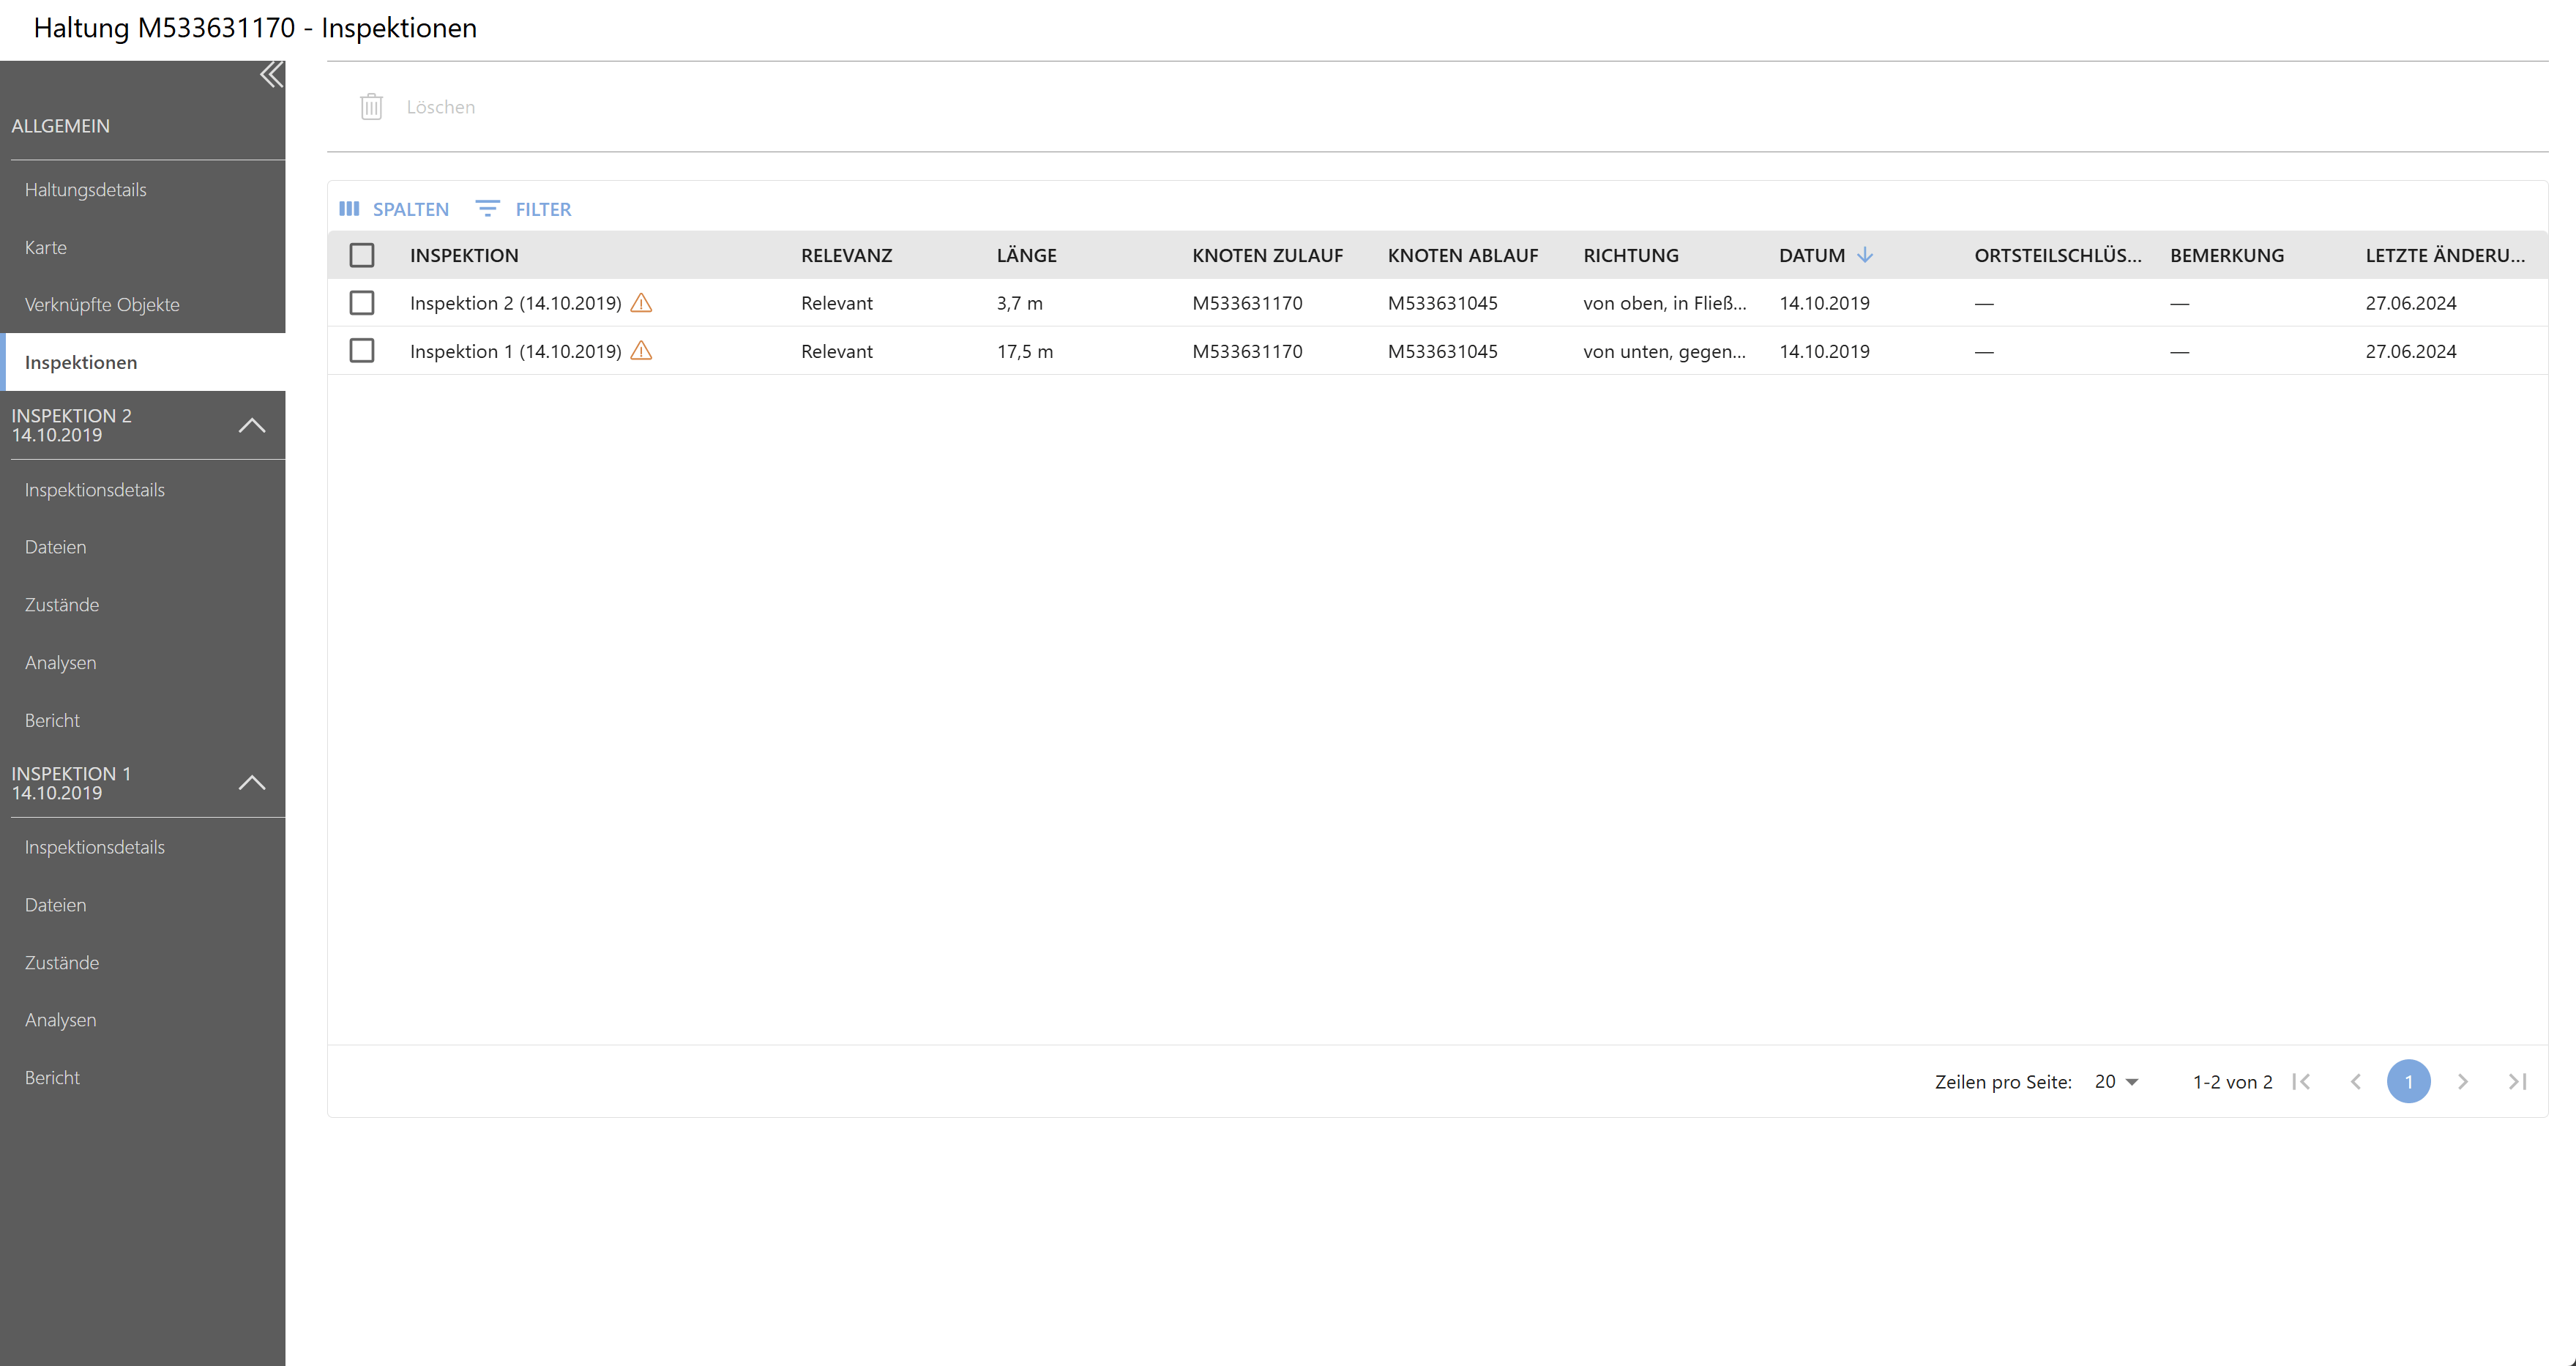The width and height of the screenshot is (2576, 1366).
Task: Go to last page pagination icon
Action: [2517, 1081]
